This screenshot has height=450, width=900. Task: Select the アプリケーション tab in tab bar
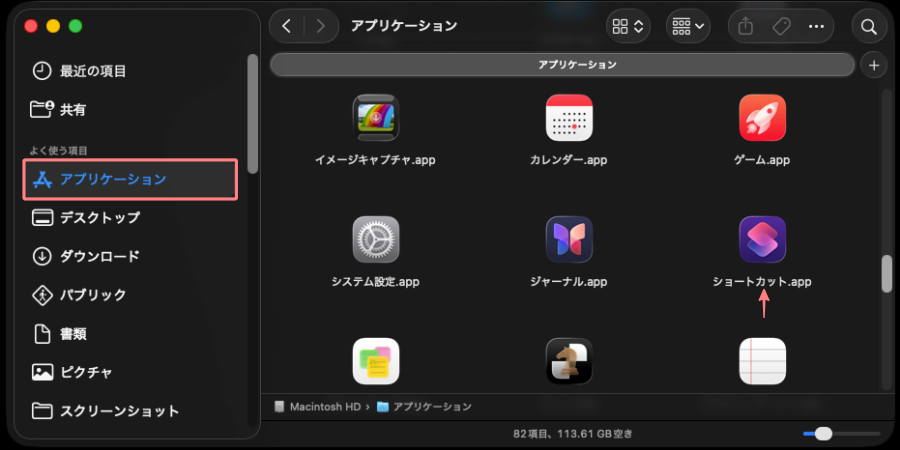coord(562,65)
